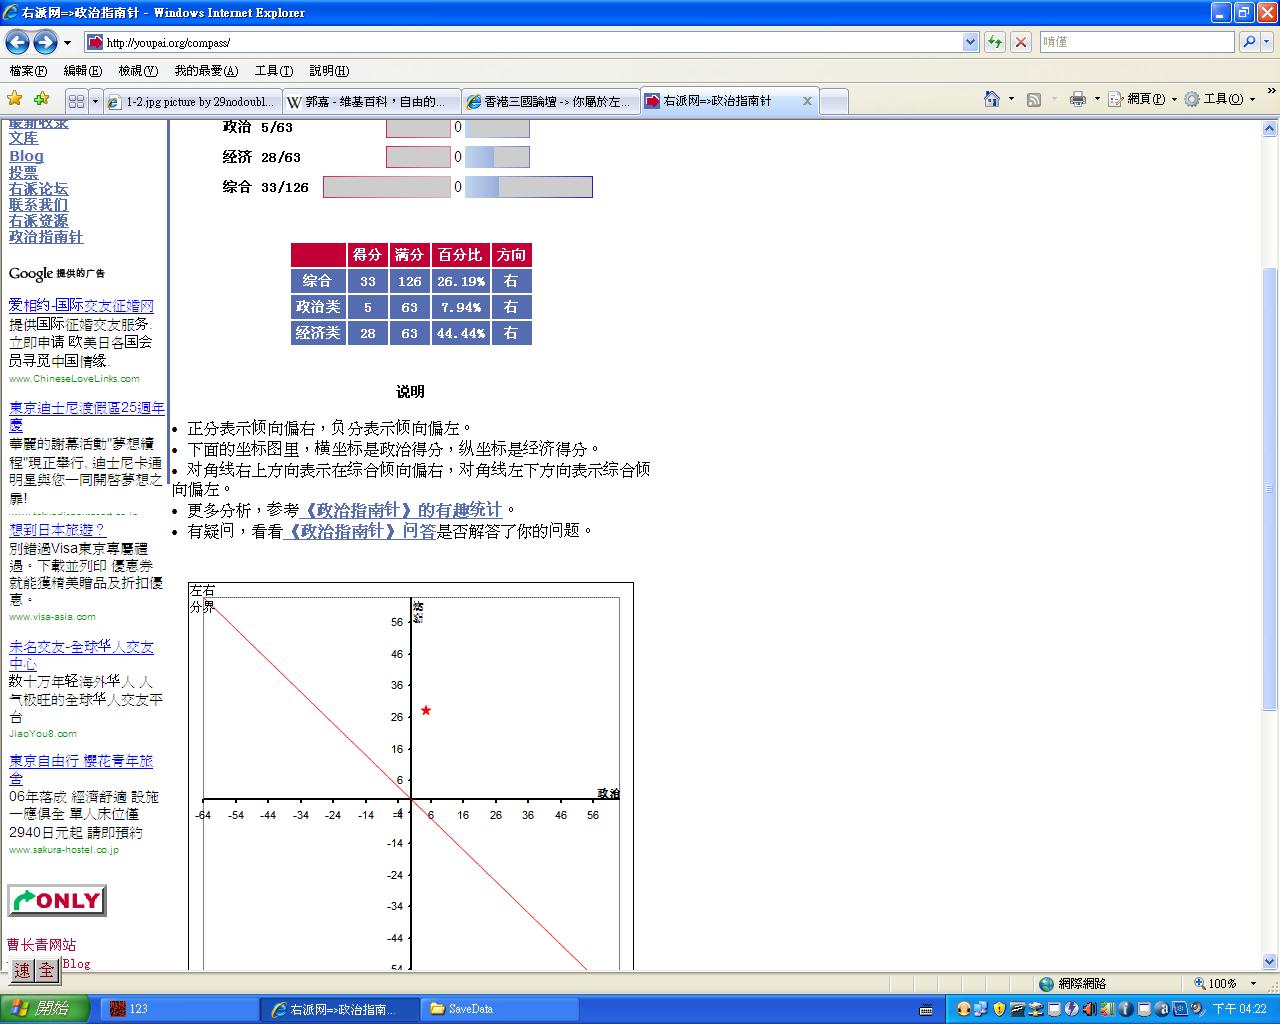
Task: Stop loading with the red X icon
Action: pos(1021,42)
